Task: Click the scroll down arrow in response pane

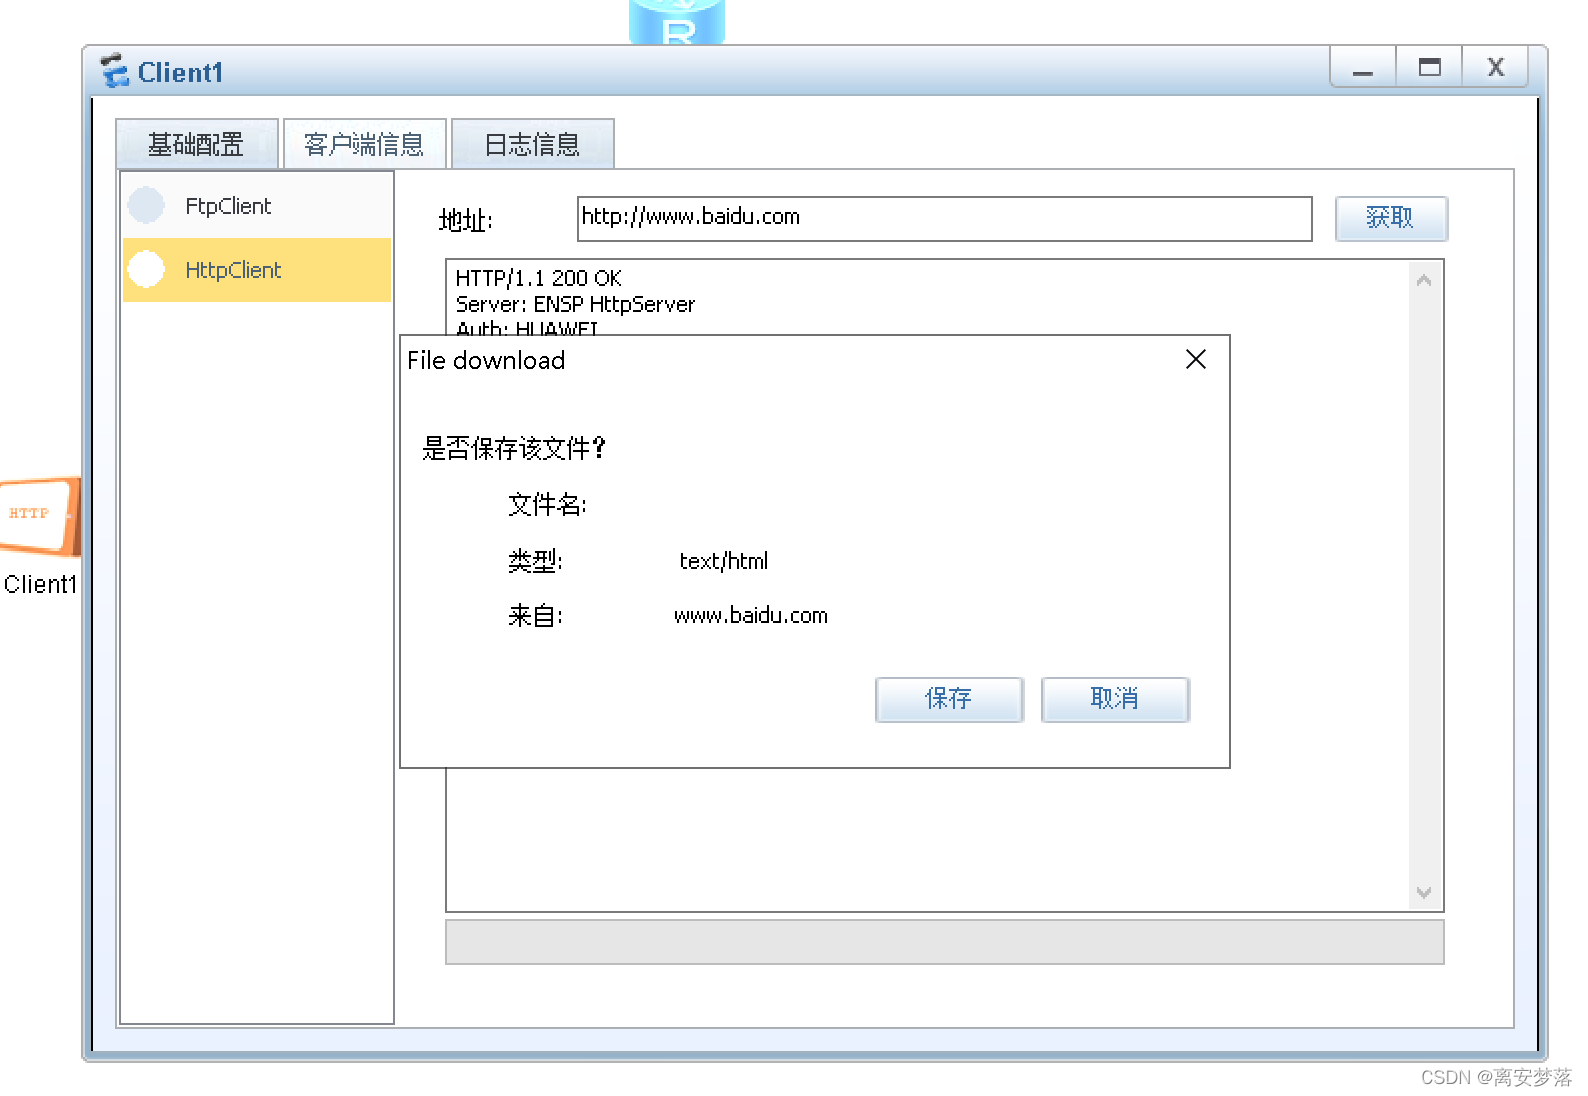Action: click(x=1424, y=892)
